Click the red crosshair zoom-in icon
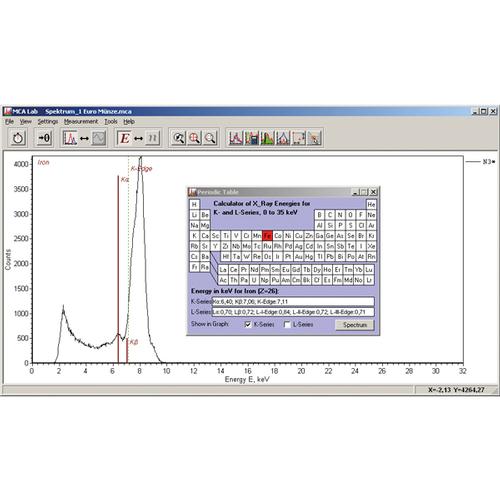 pos(194,138)
